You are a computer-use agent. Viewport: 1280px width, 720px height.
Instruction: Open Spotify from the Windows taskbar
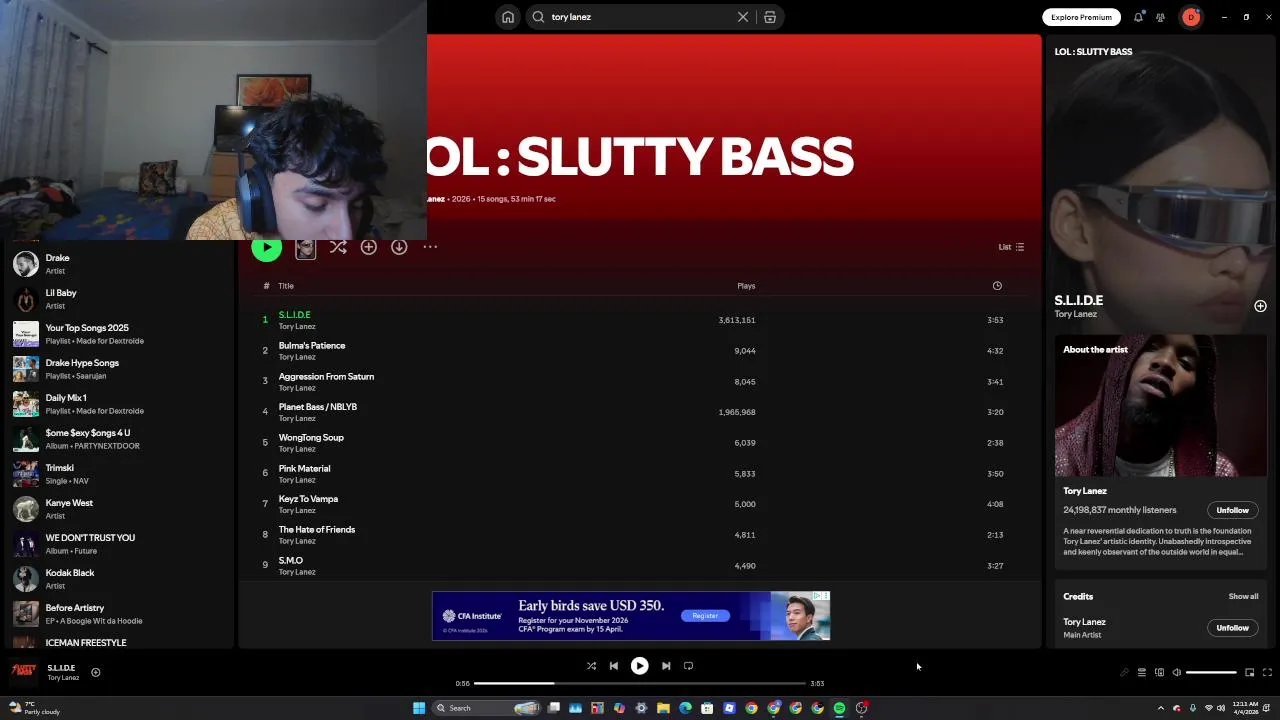pos(839,708)
